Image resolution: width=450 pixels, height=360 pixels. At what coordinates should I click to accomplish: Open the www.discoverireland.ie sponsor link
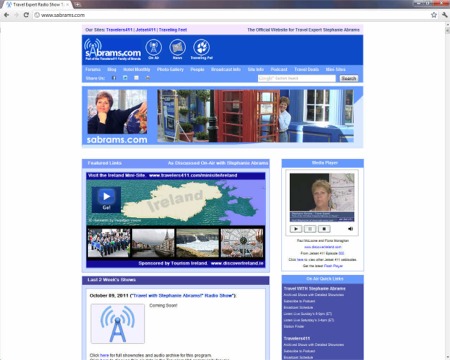click(237, 263)
